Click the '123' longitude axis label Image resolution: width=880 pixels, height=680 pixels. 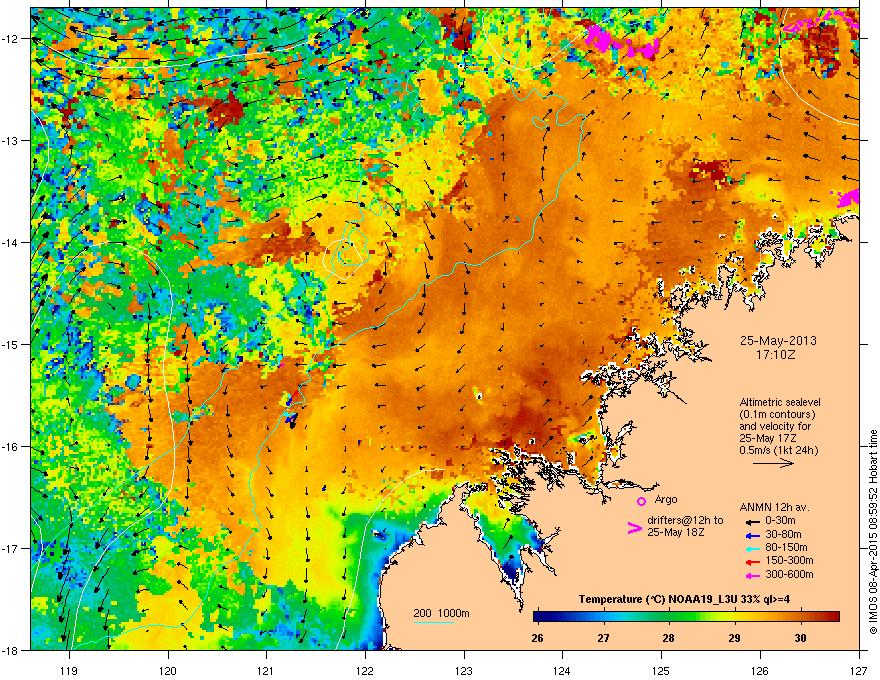pos(464,671)
